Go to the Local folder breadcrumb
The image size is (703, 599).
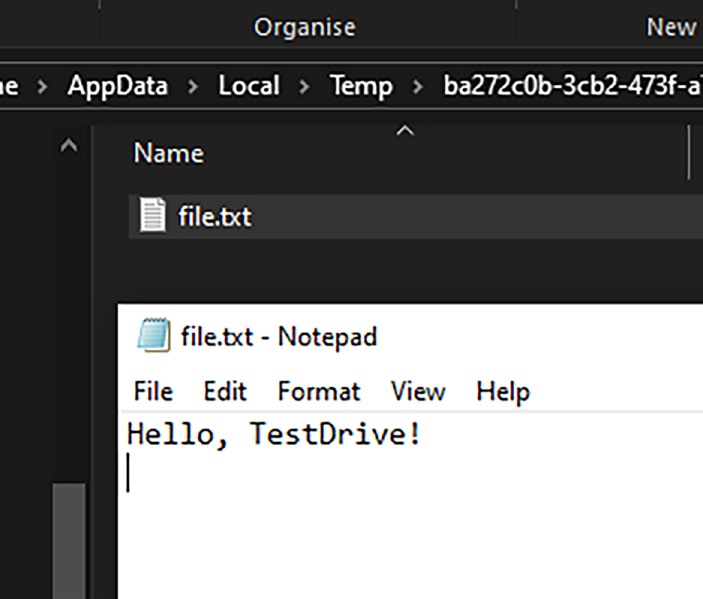point(249,86)
